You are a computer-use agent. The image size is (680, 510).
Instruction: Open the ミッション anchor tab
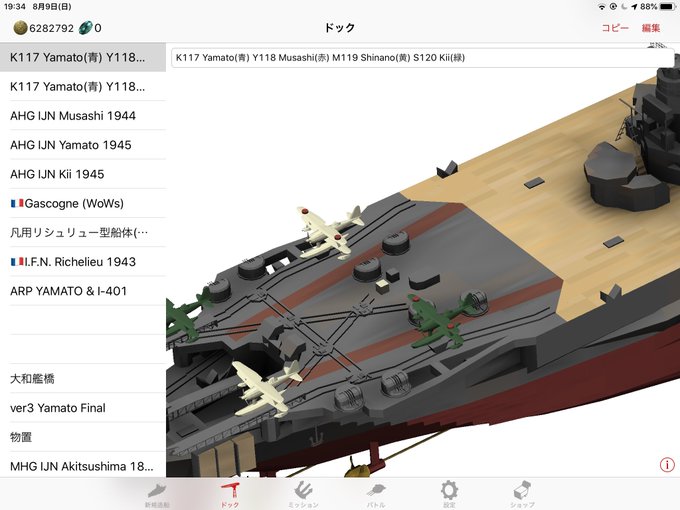303,495
